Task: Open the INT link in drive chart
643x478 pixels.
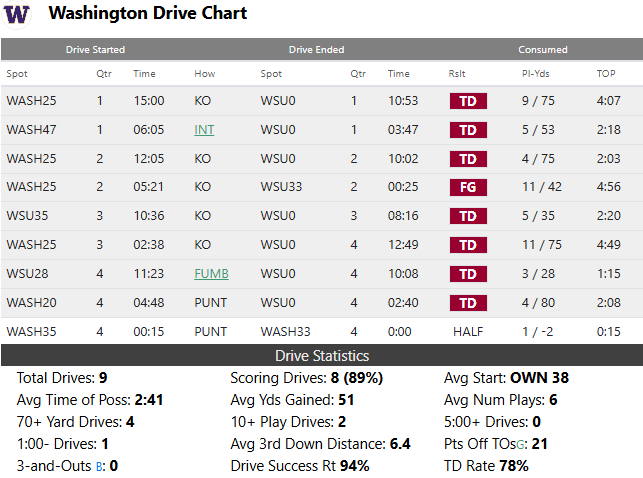Action: click(x=204, y=130)
